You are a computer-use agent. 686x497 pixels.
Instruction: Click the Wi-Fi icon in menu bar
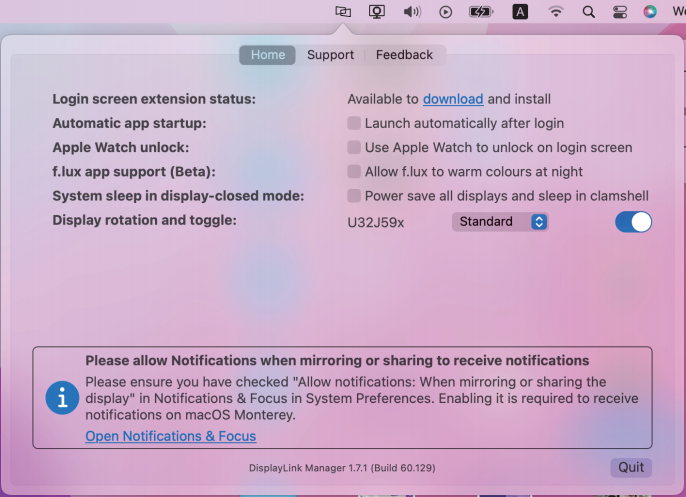click(556, 12)
